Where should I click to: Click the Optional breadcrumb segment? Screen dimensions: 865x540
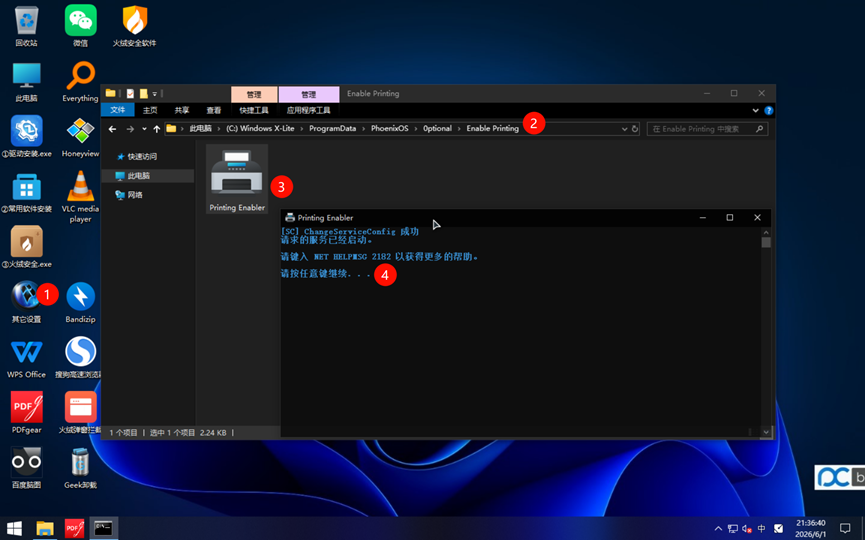[x=437, y=129]
